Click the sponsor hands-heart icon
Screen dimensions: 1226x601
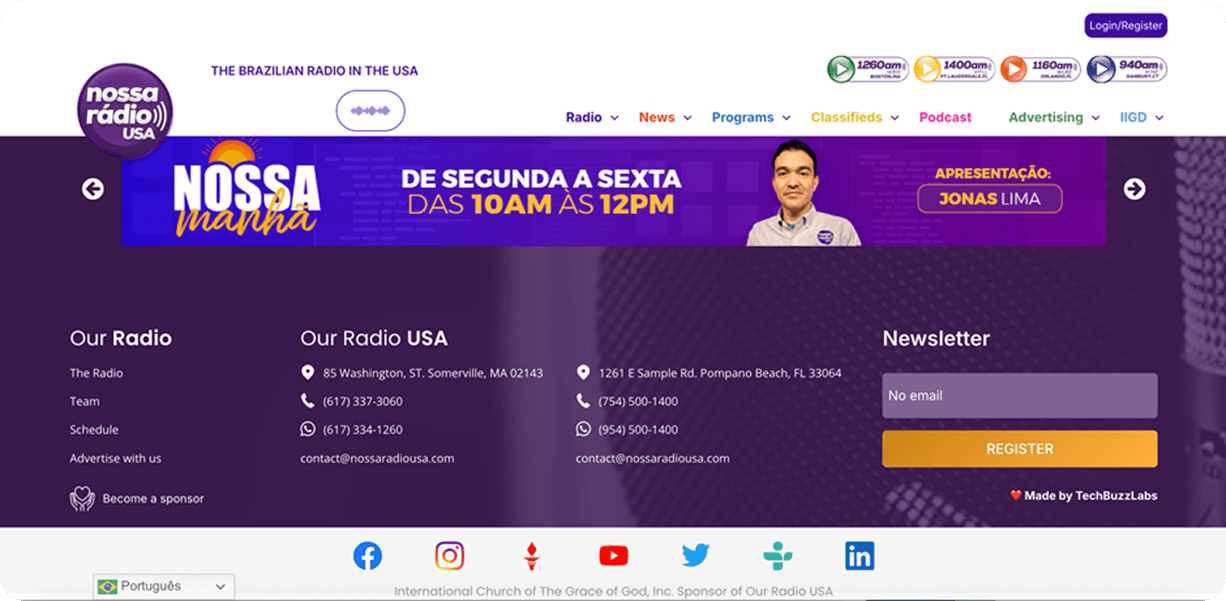point(82,498)
